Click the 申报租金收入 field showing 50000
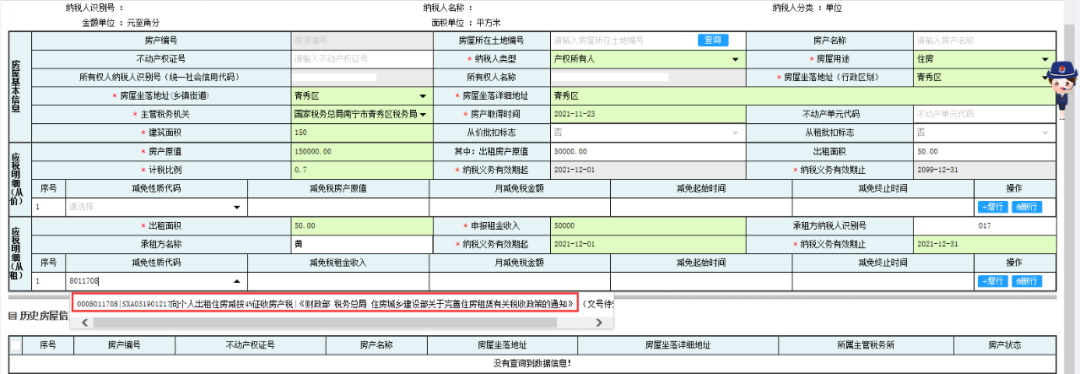The height and width of the screenshot is (374, 1080). point(649,225)
